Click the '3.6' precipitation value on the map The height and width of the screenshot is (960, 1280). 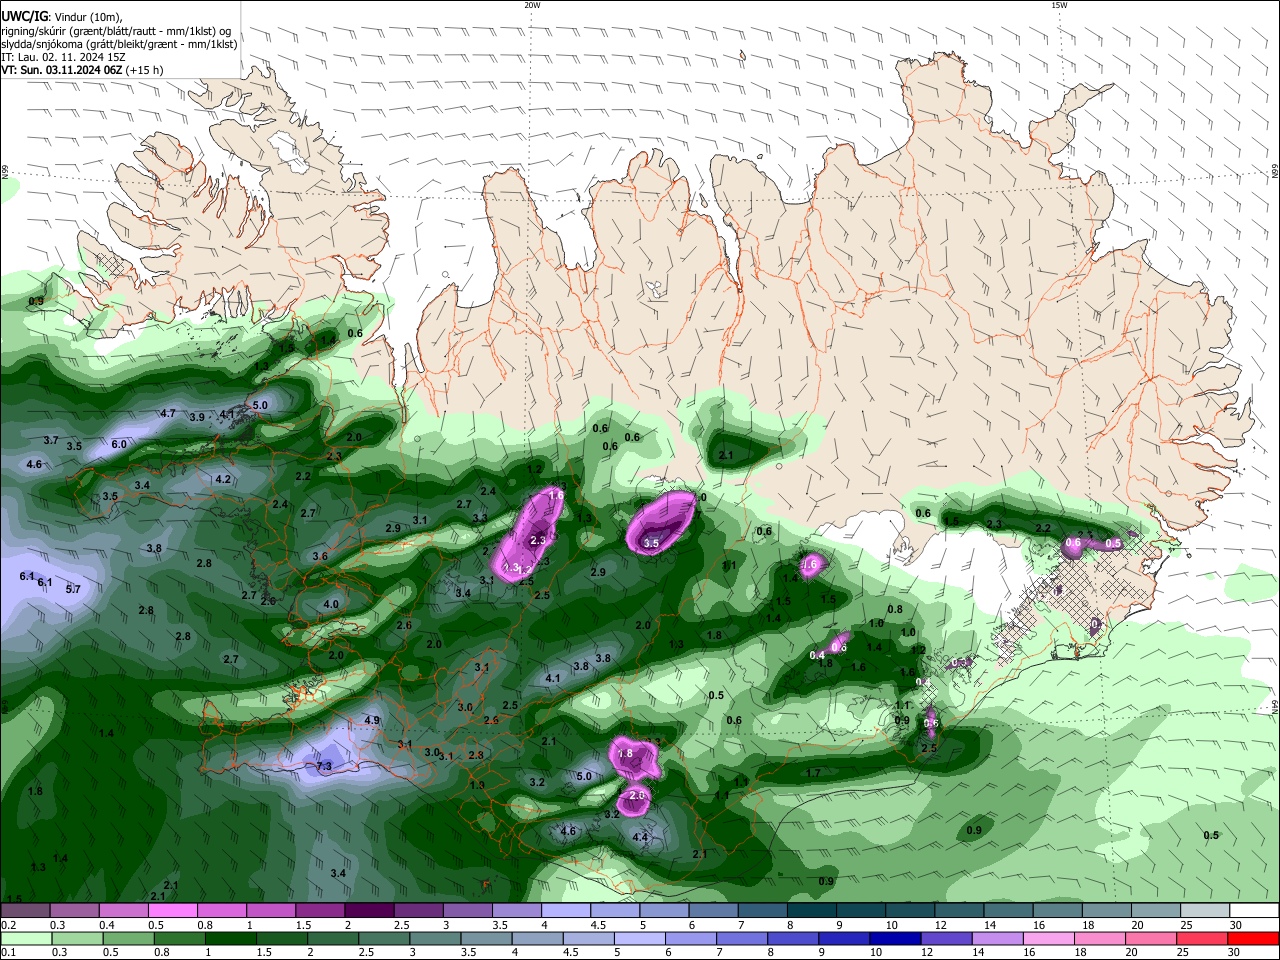click(320, 557)
